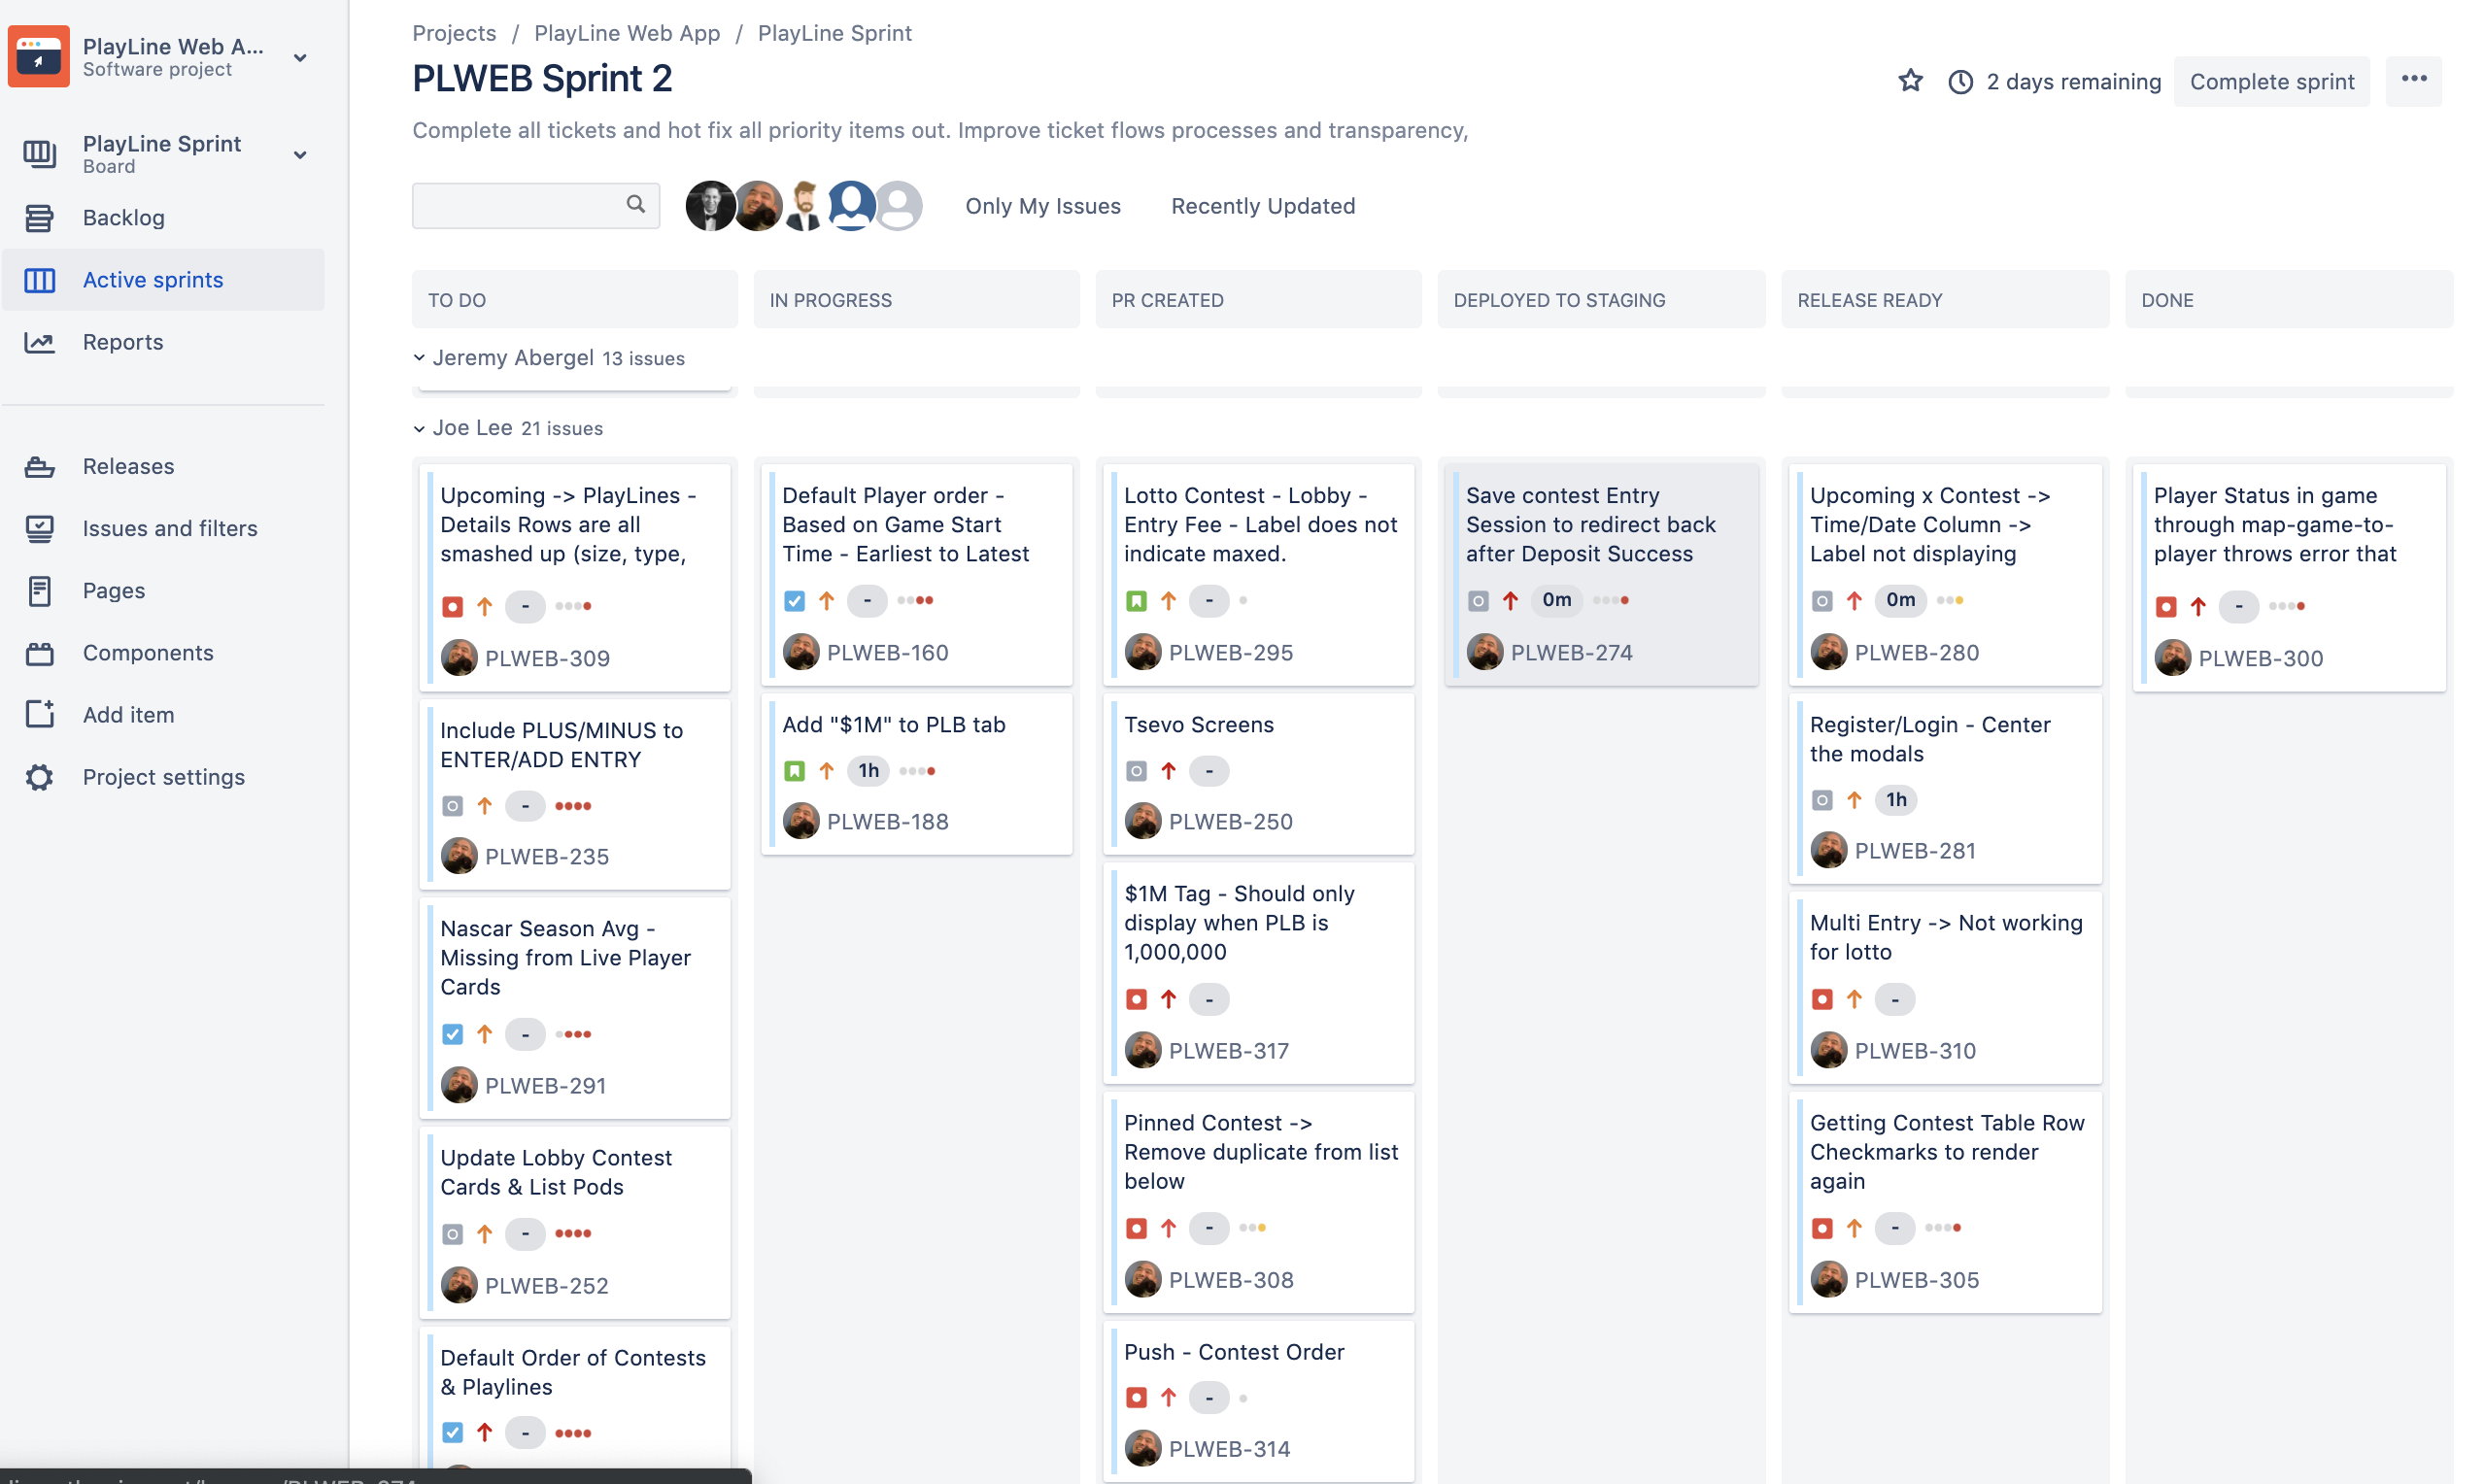Click the search magnifier icon
The width and height of the screenshot is (2485, 1484).
pyautogui.click(x=635, y=205)
